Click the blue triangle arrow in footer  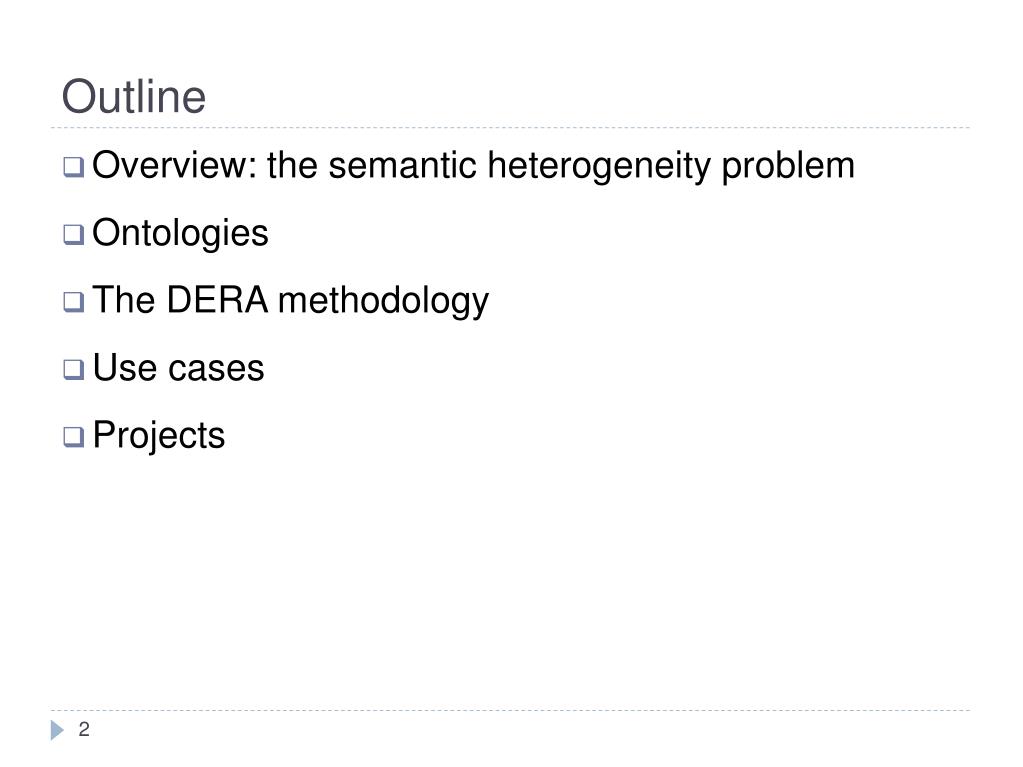[57, 730]
